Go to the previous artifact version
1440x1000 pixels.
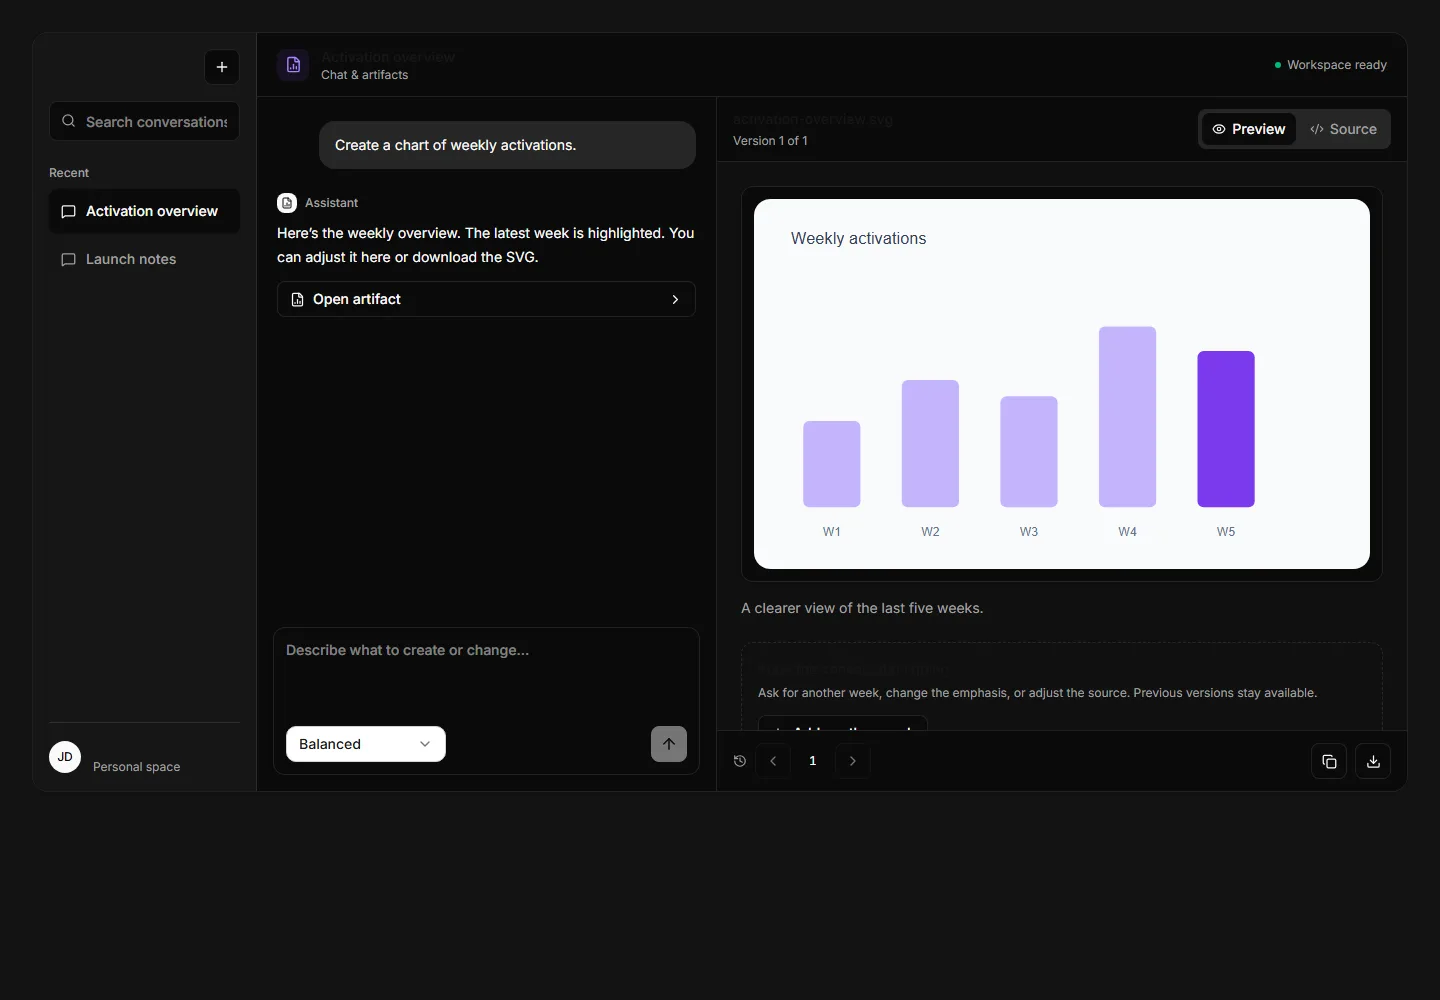pos(773,761)
